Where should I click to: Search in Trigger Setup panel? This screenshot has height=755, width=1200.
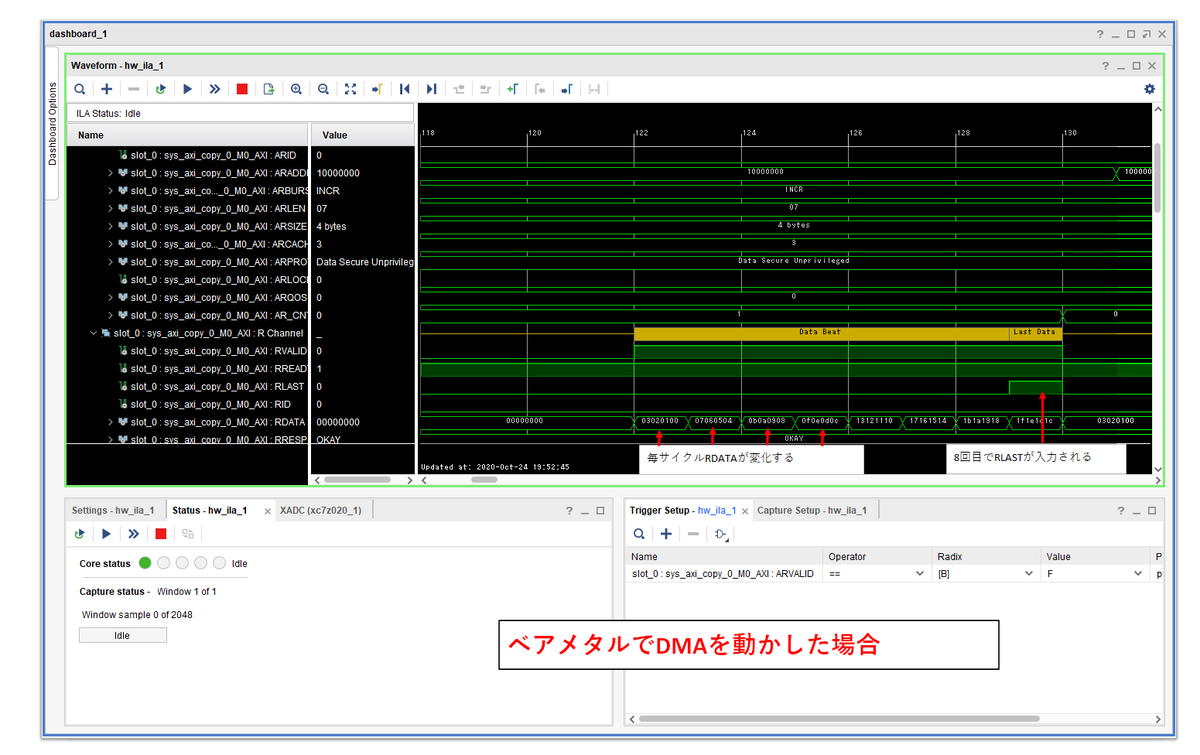639,534
